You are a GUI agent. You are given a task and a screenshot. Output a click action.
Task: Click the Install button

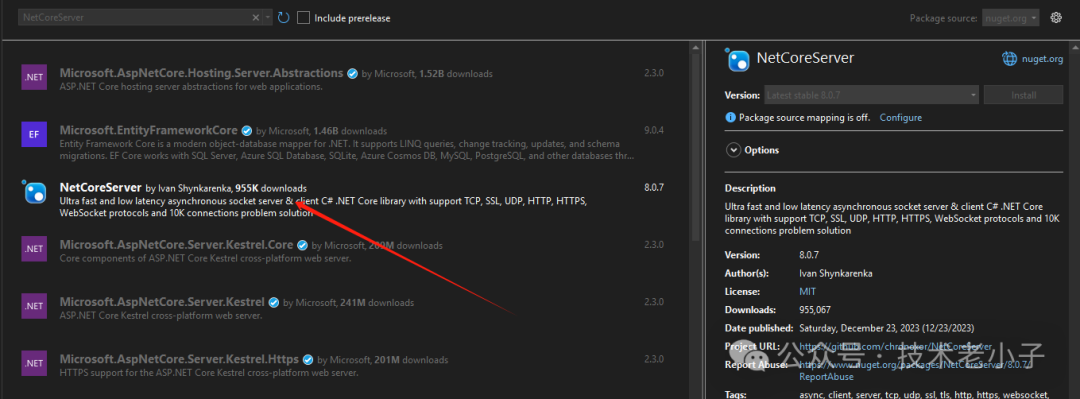click(1024, 95)
